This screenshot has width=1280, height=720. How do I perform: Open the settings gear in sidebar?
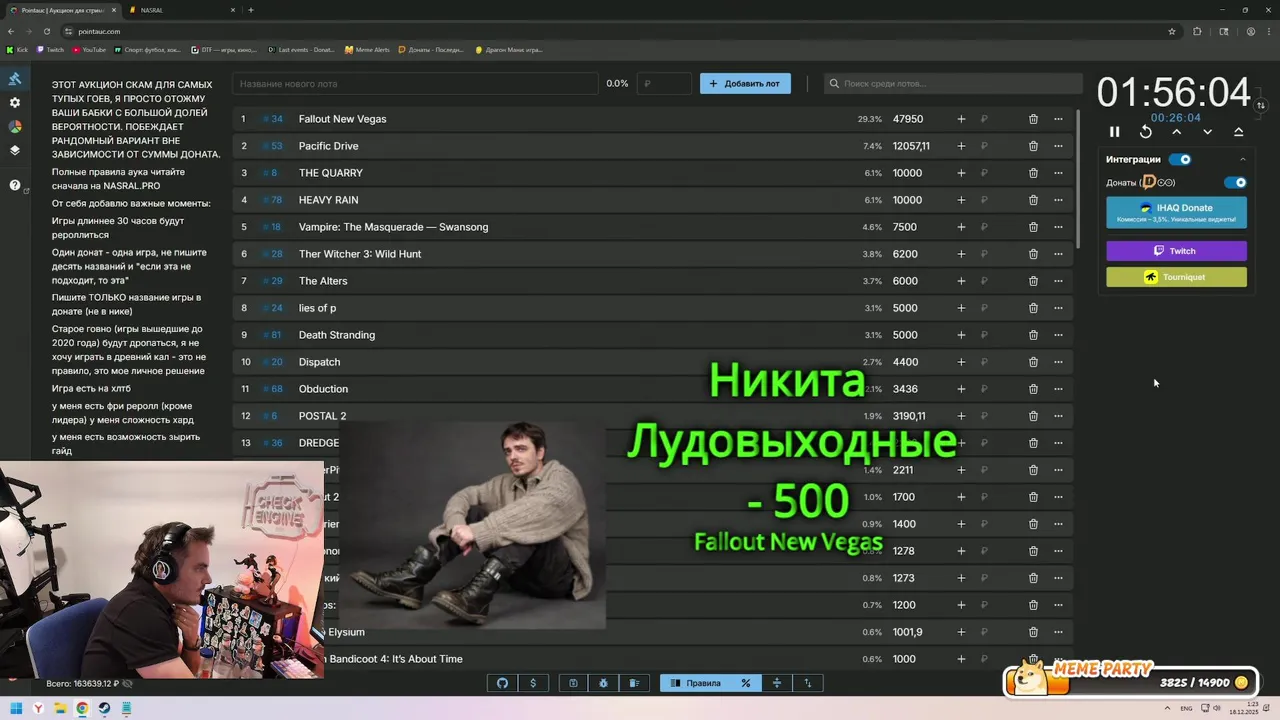(x=15, y=103)
